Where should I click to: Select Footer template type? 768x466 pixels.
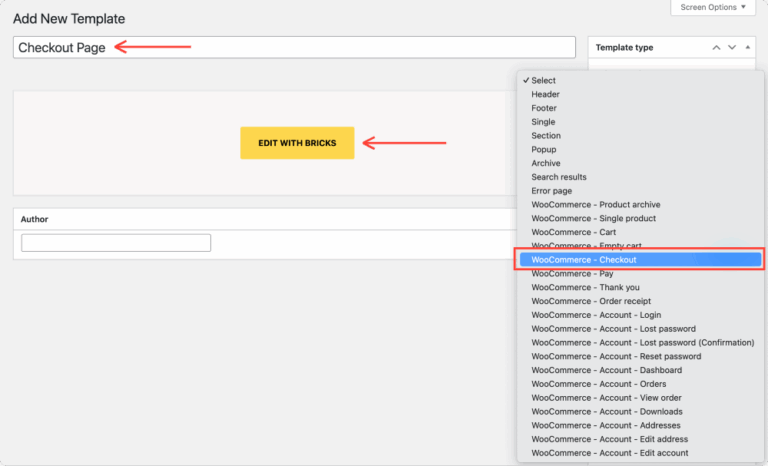point(641,108)
